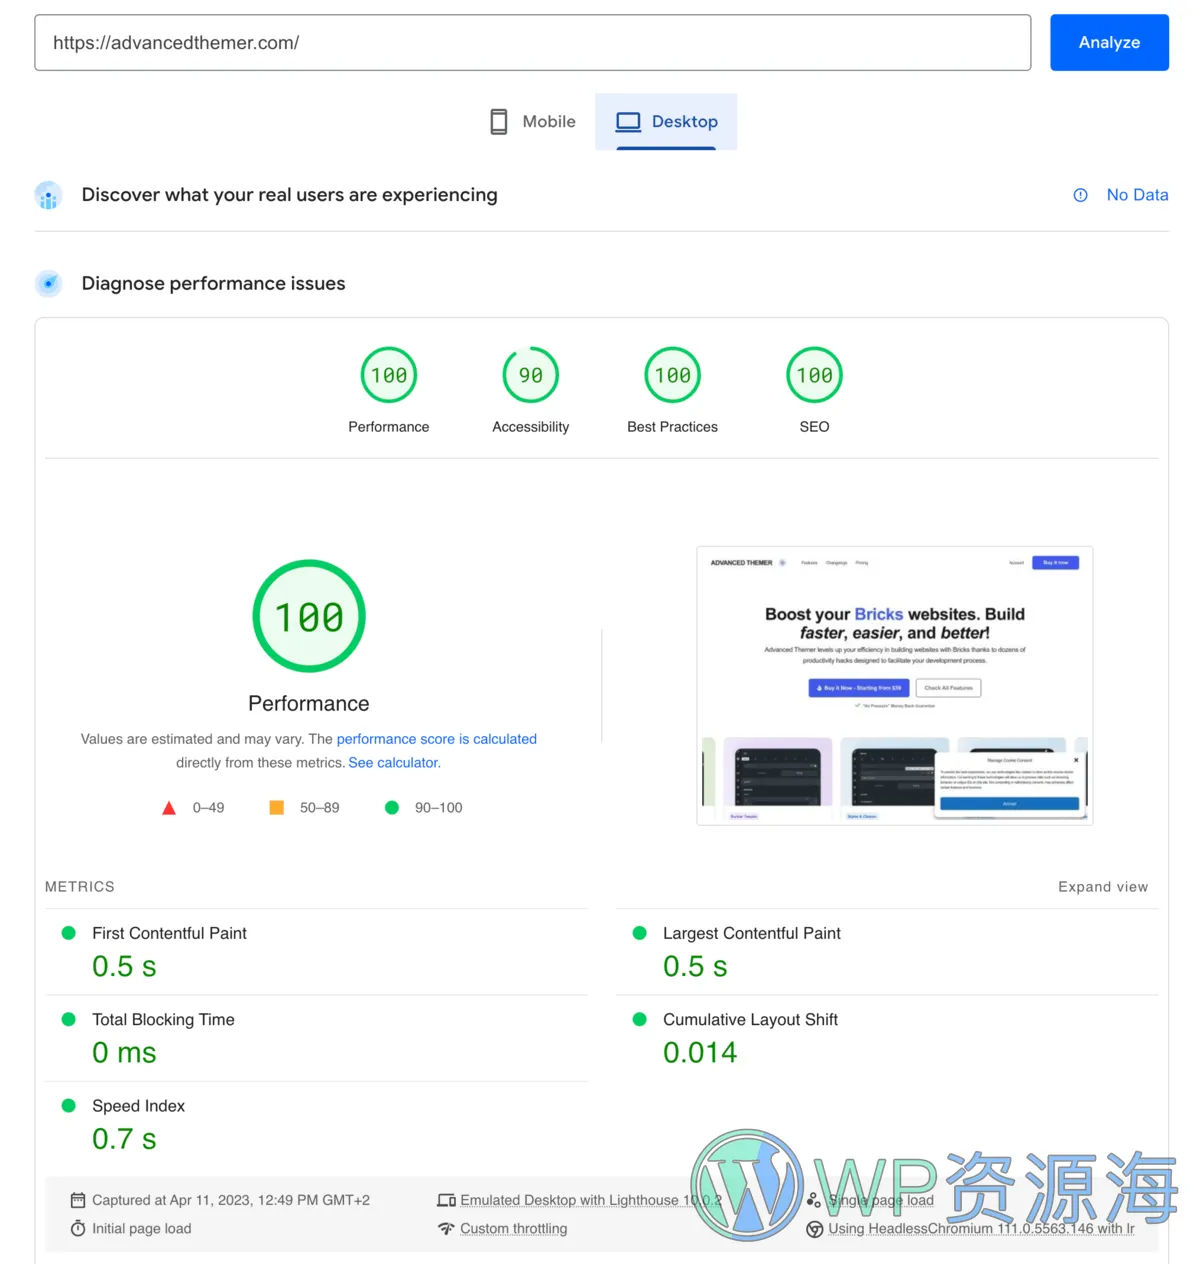This screenshot has height=1264, width=1200.
Task: Jump to the Performance score gauge at top
Action: (x=389, y=375)
